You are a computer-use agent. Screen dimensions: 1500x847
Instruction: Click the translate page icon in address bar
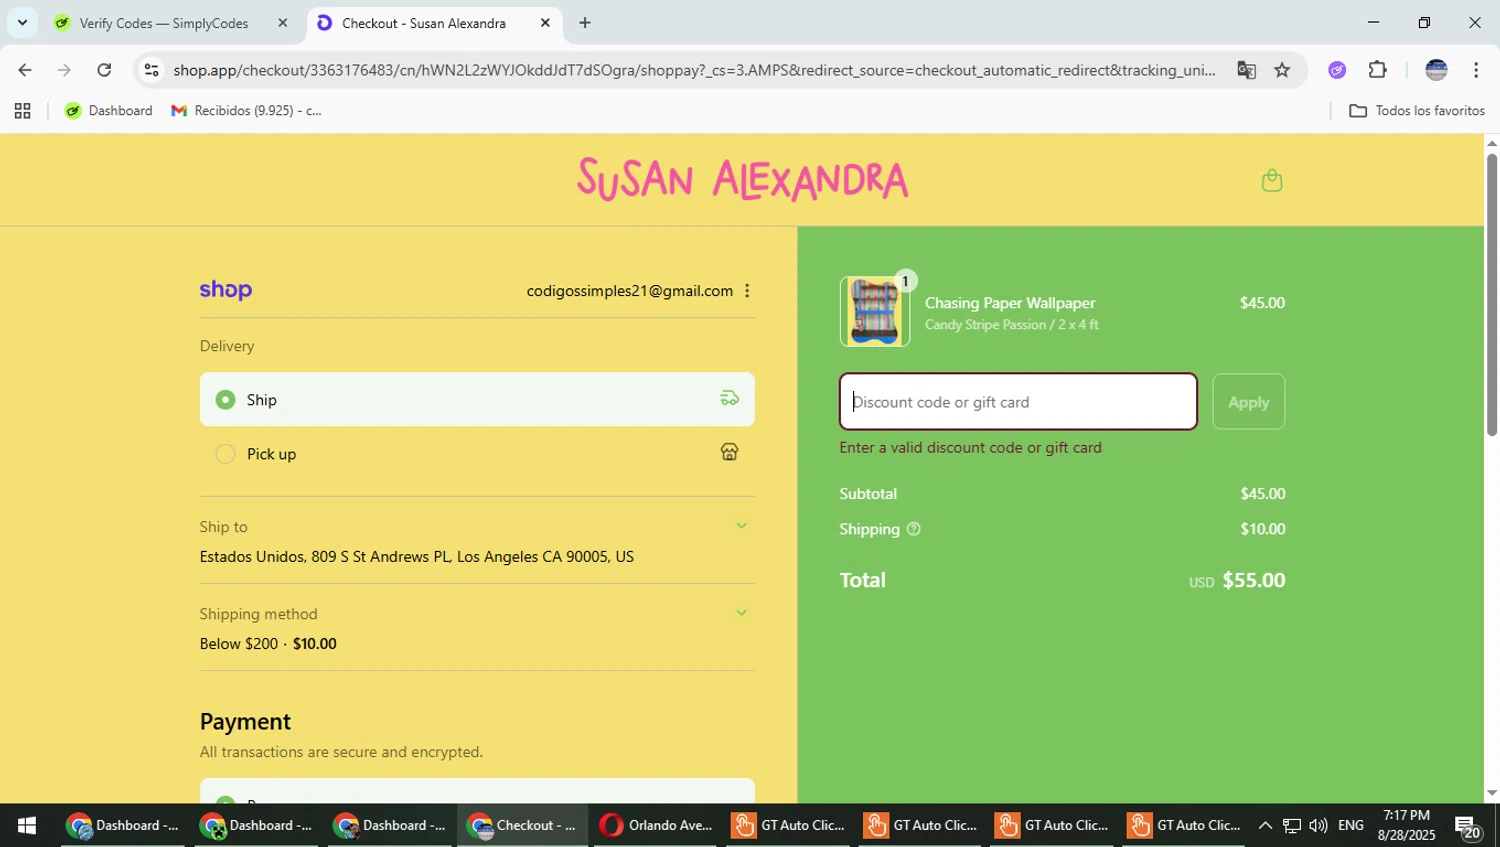coord(1246,70)
